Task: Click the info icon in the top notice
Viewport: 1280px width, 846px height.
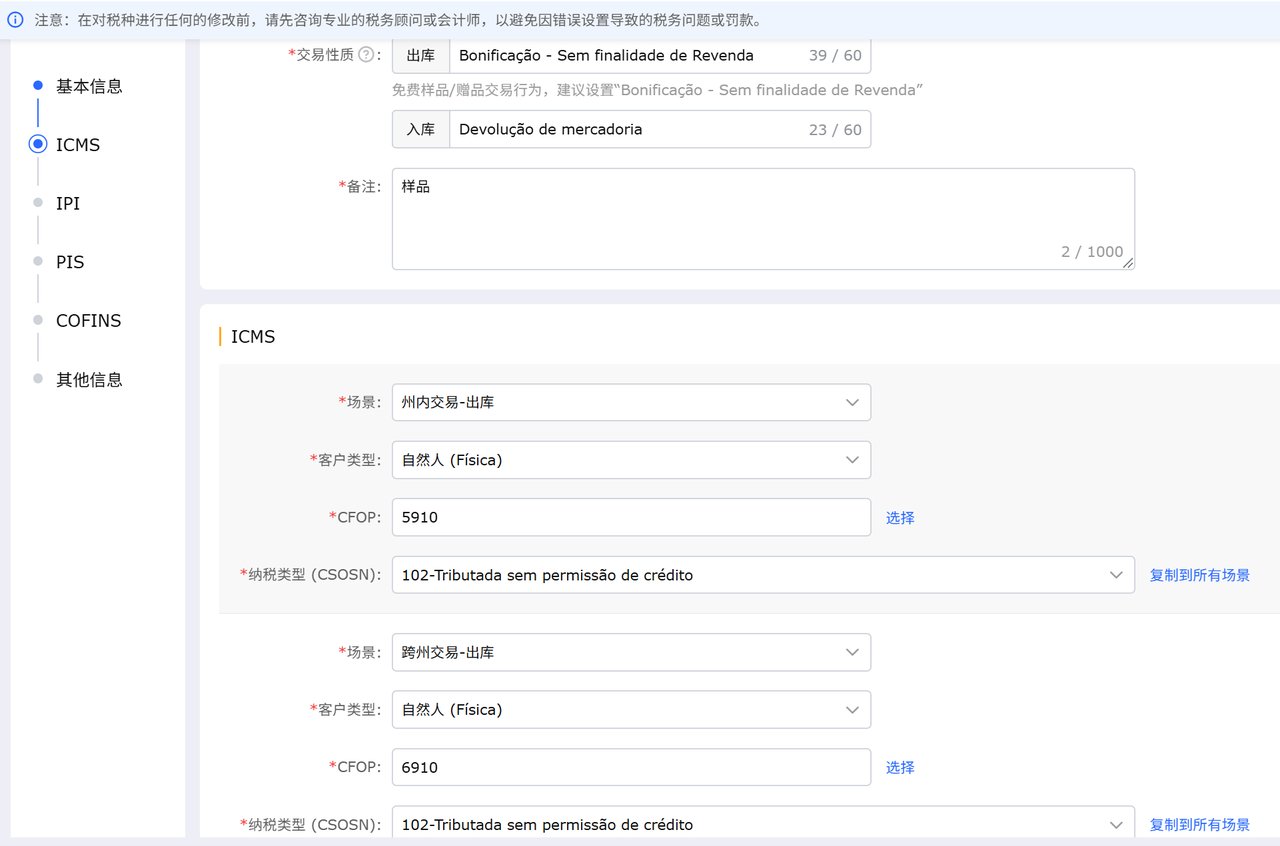Action: pos(16,20)
